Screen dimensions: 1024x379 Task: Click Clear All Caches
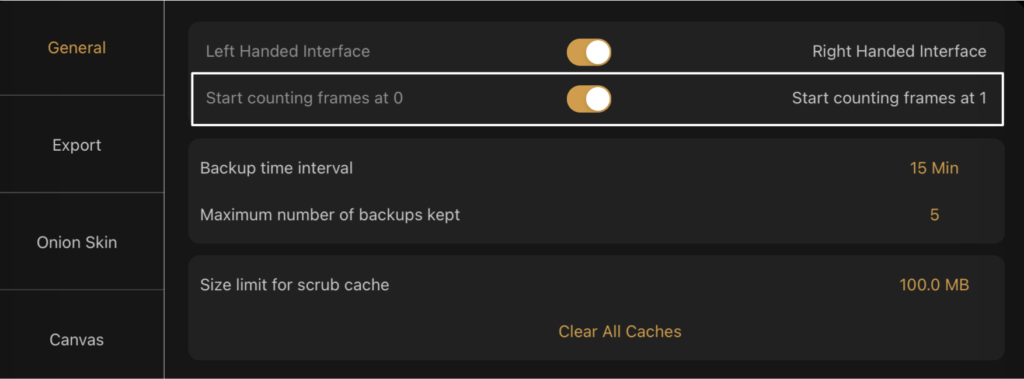(x=620, y=331)
